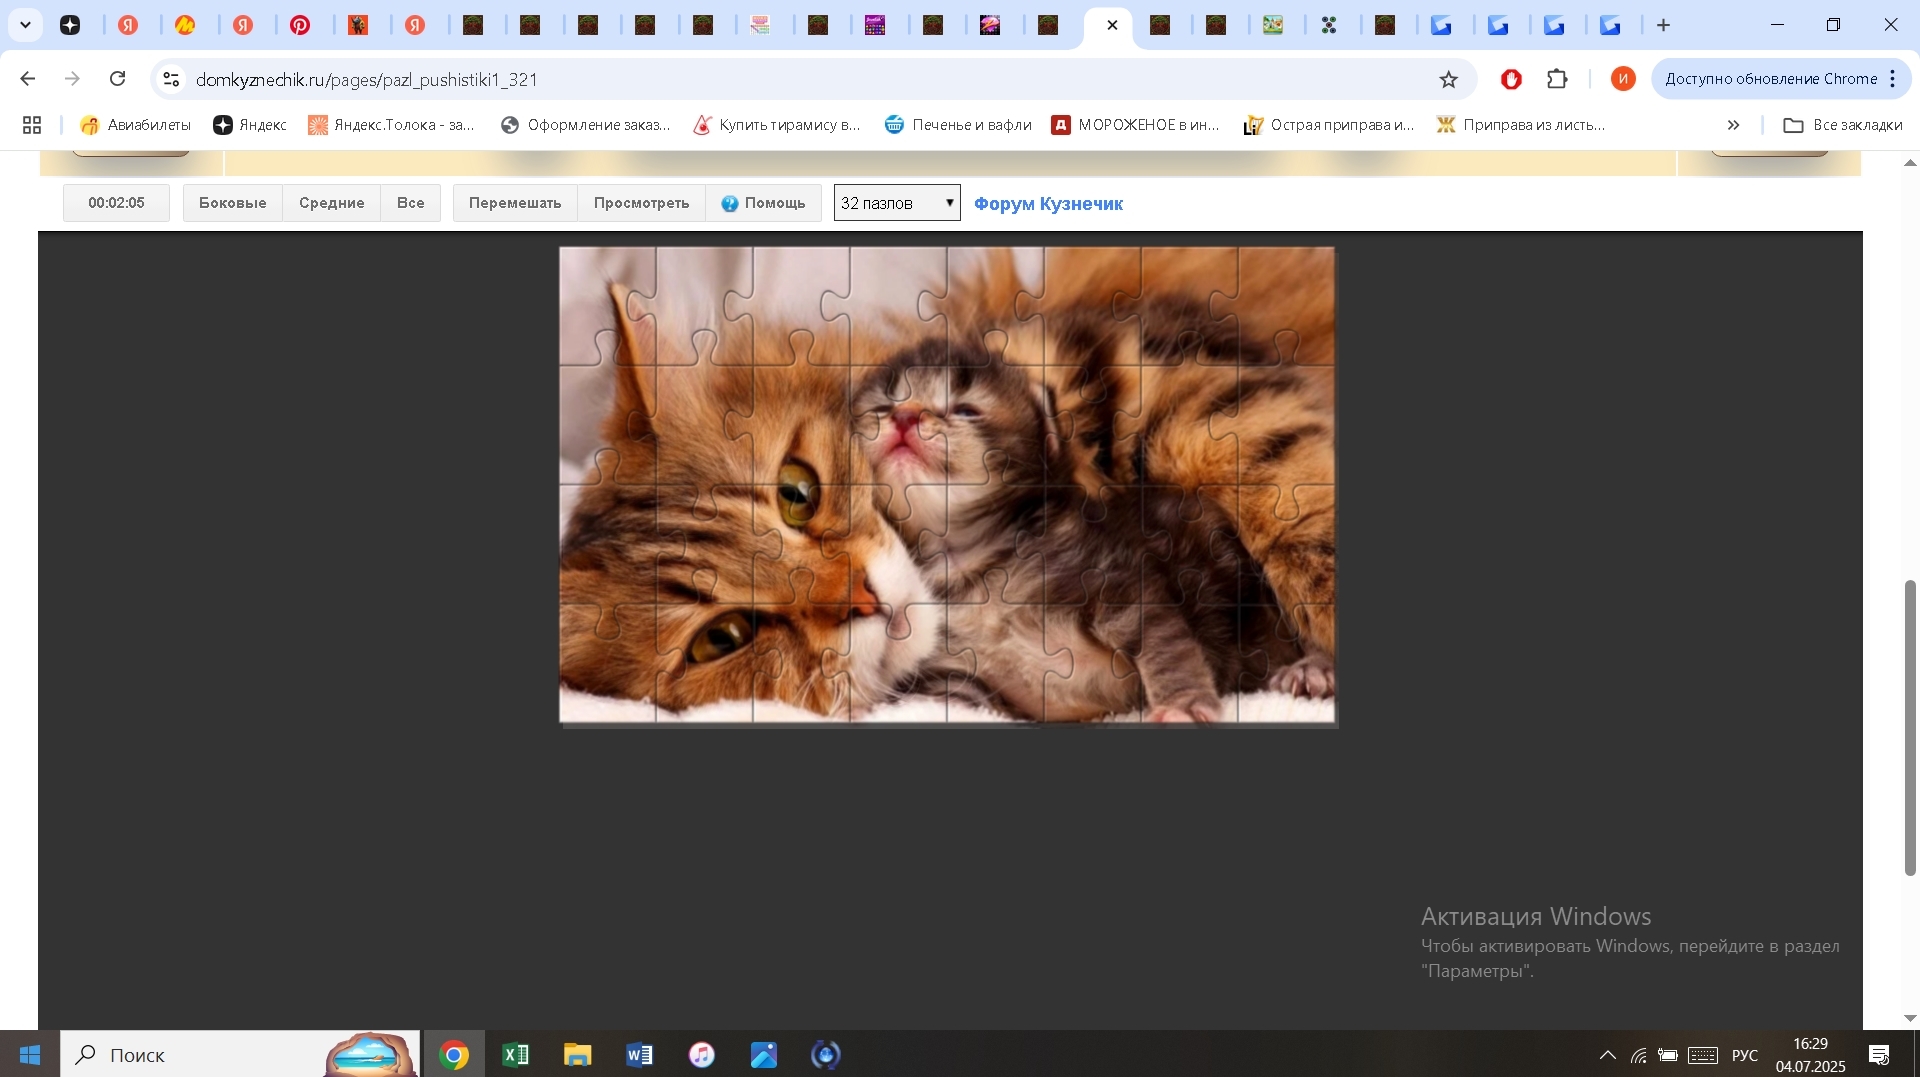
Task: Open File Explorer from the taskbar
Action: tap(578, 1055)
